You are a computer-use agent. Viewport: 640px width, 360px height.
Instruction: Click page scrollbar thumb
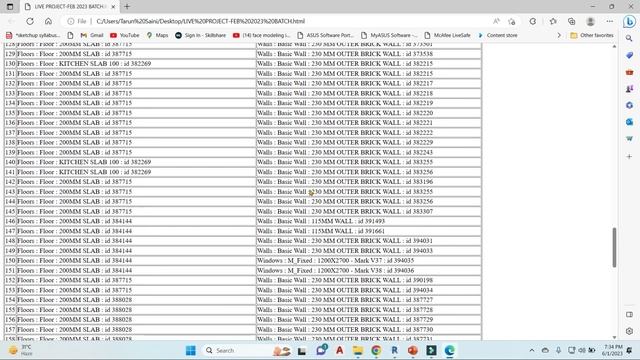point(614,247)
